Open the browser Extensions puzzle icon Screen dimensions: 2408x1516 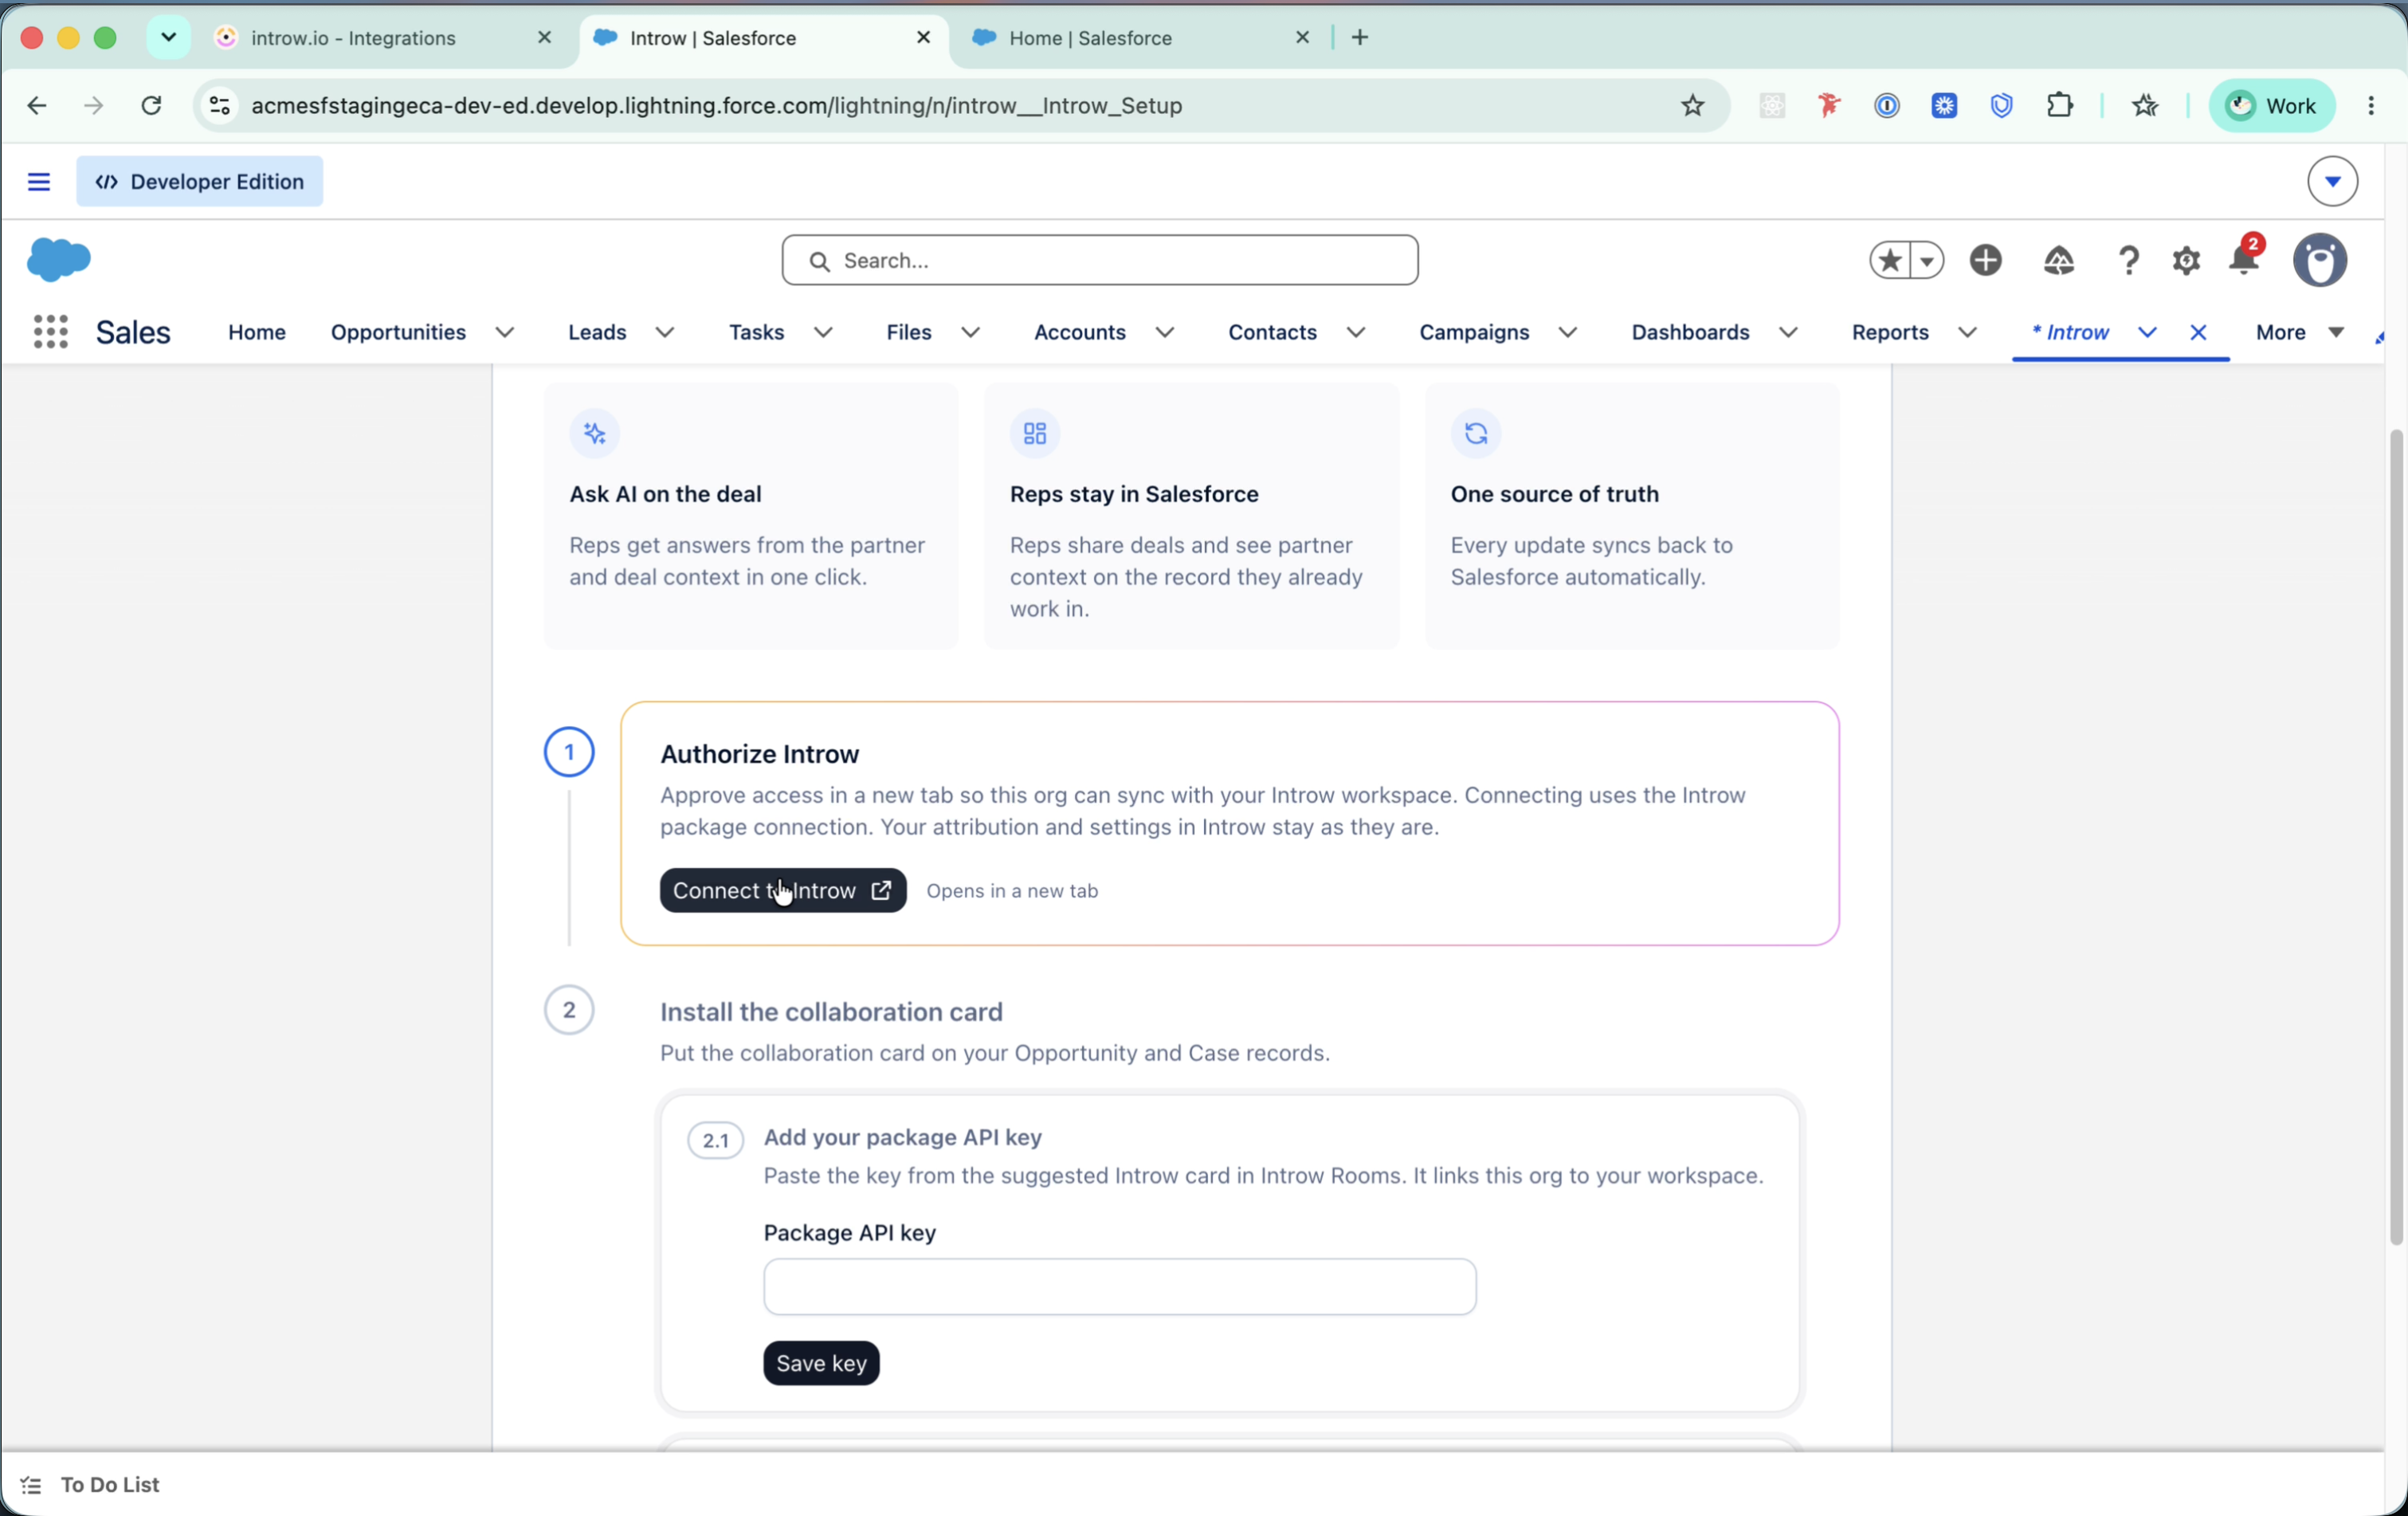point(2059,105)
